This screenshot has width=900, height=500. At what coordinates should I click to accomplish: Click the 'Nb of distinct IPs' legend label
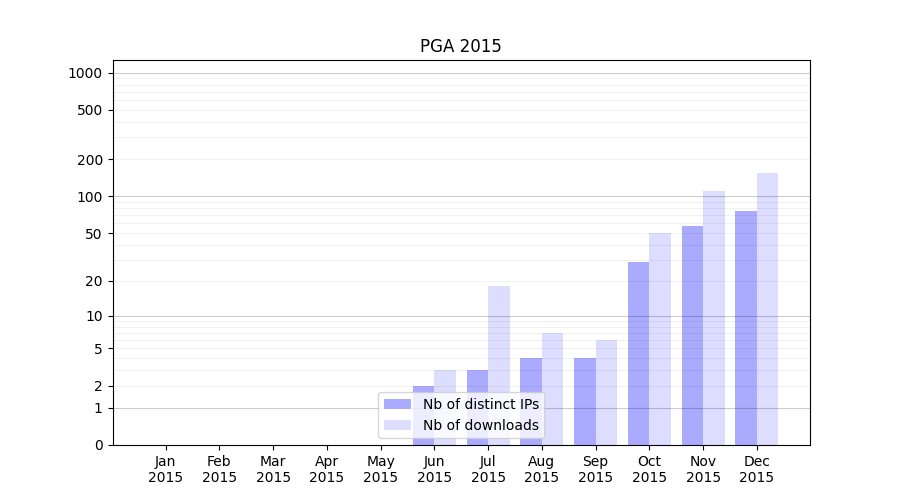click(x=480, y=404)
